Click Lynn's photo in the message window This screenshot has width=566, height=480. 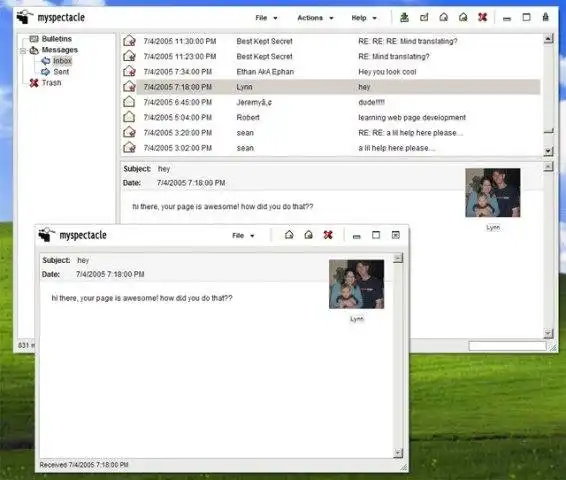[x=356, y=284]
